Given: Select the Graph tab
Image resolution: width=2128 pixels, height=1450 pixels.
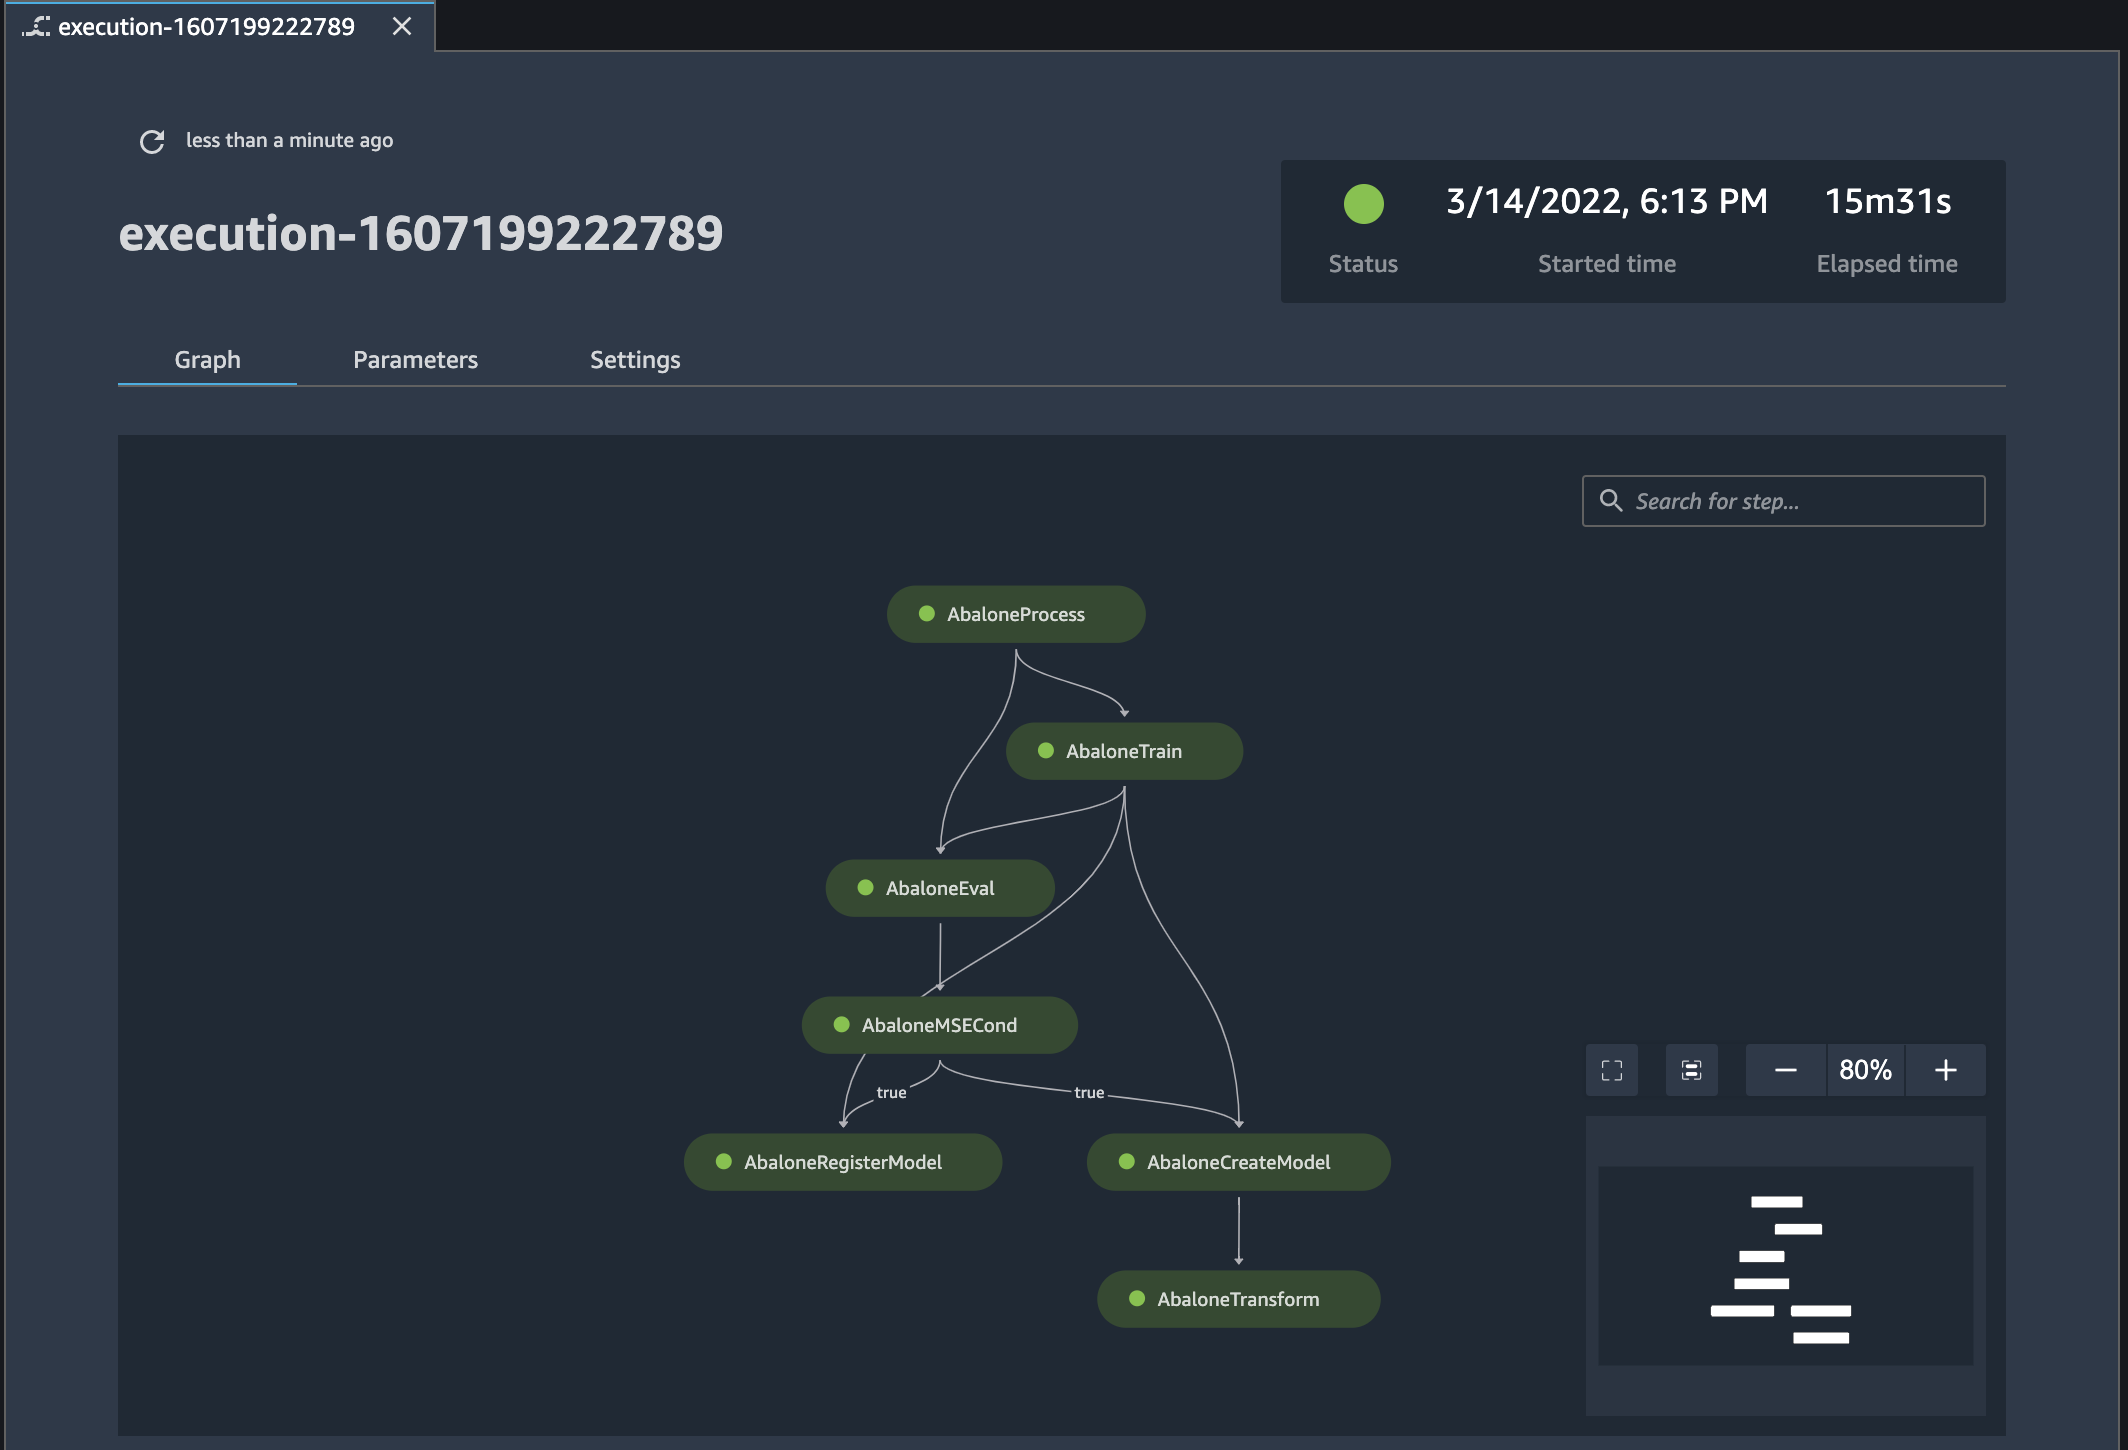Looking at the screenshot, I should [207, 359].
